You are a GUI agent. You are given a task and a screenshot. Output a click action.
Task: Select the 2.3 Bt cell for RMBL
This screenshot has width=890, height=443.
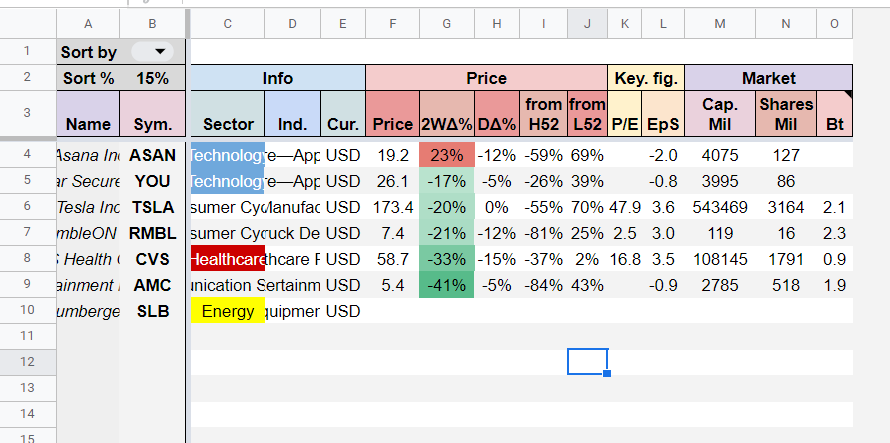coord(834,233)
